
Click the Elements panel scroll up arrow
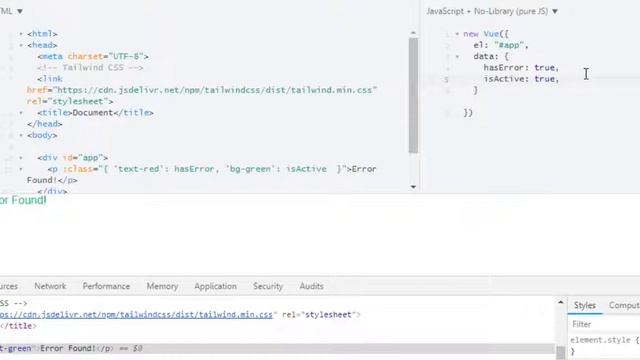click(560, 302)
